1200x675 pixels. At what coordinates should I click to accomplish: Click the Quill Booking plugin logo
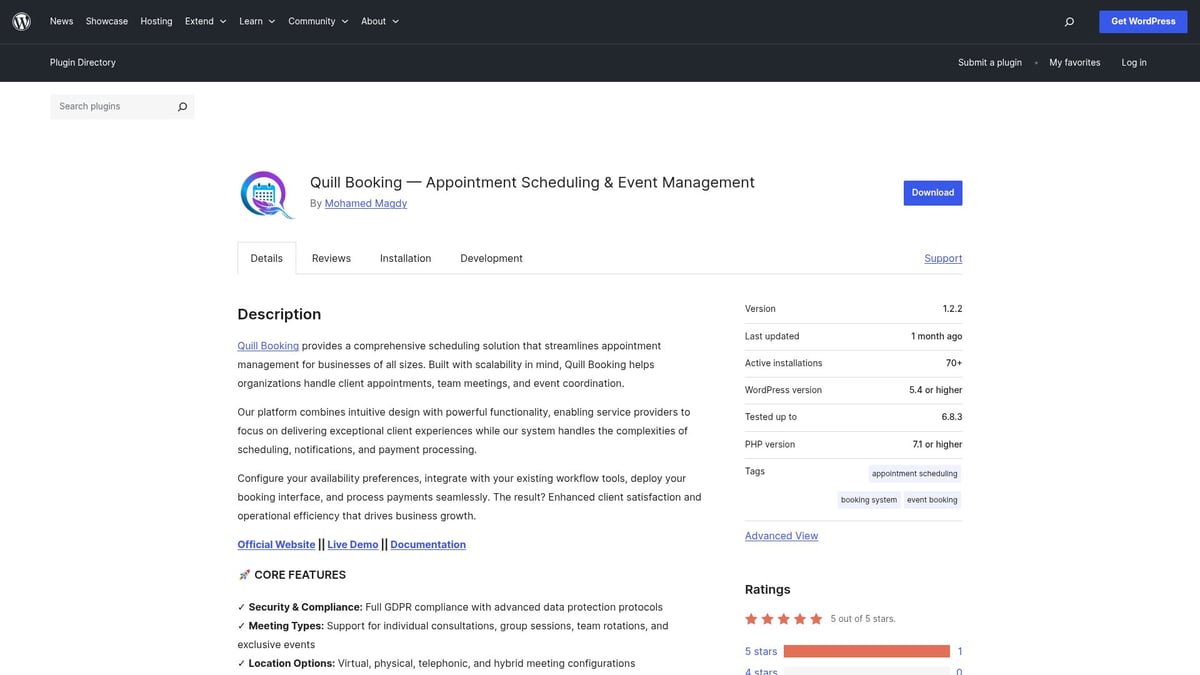(264, 193)
